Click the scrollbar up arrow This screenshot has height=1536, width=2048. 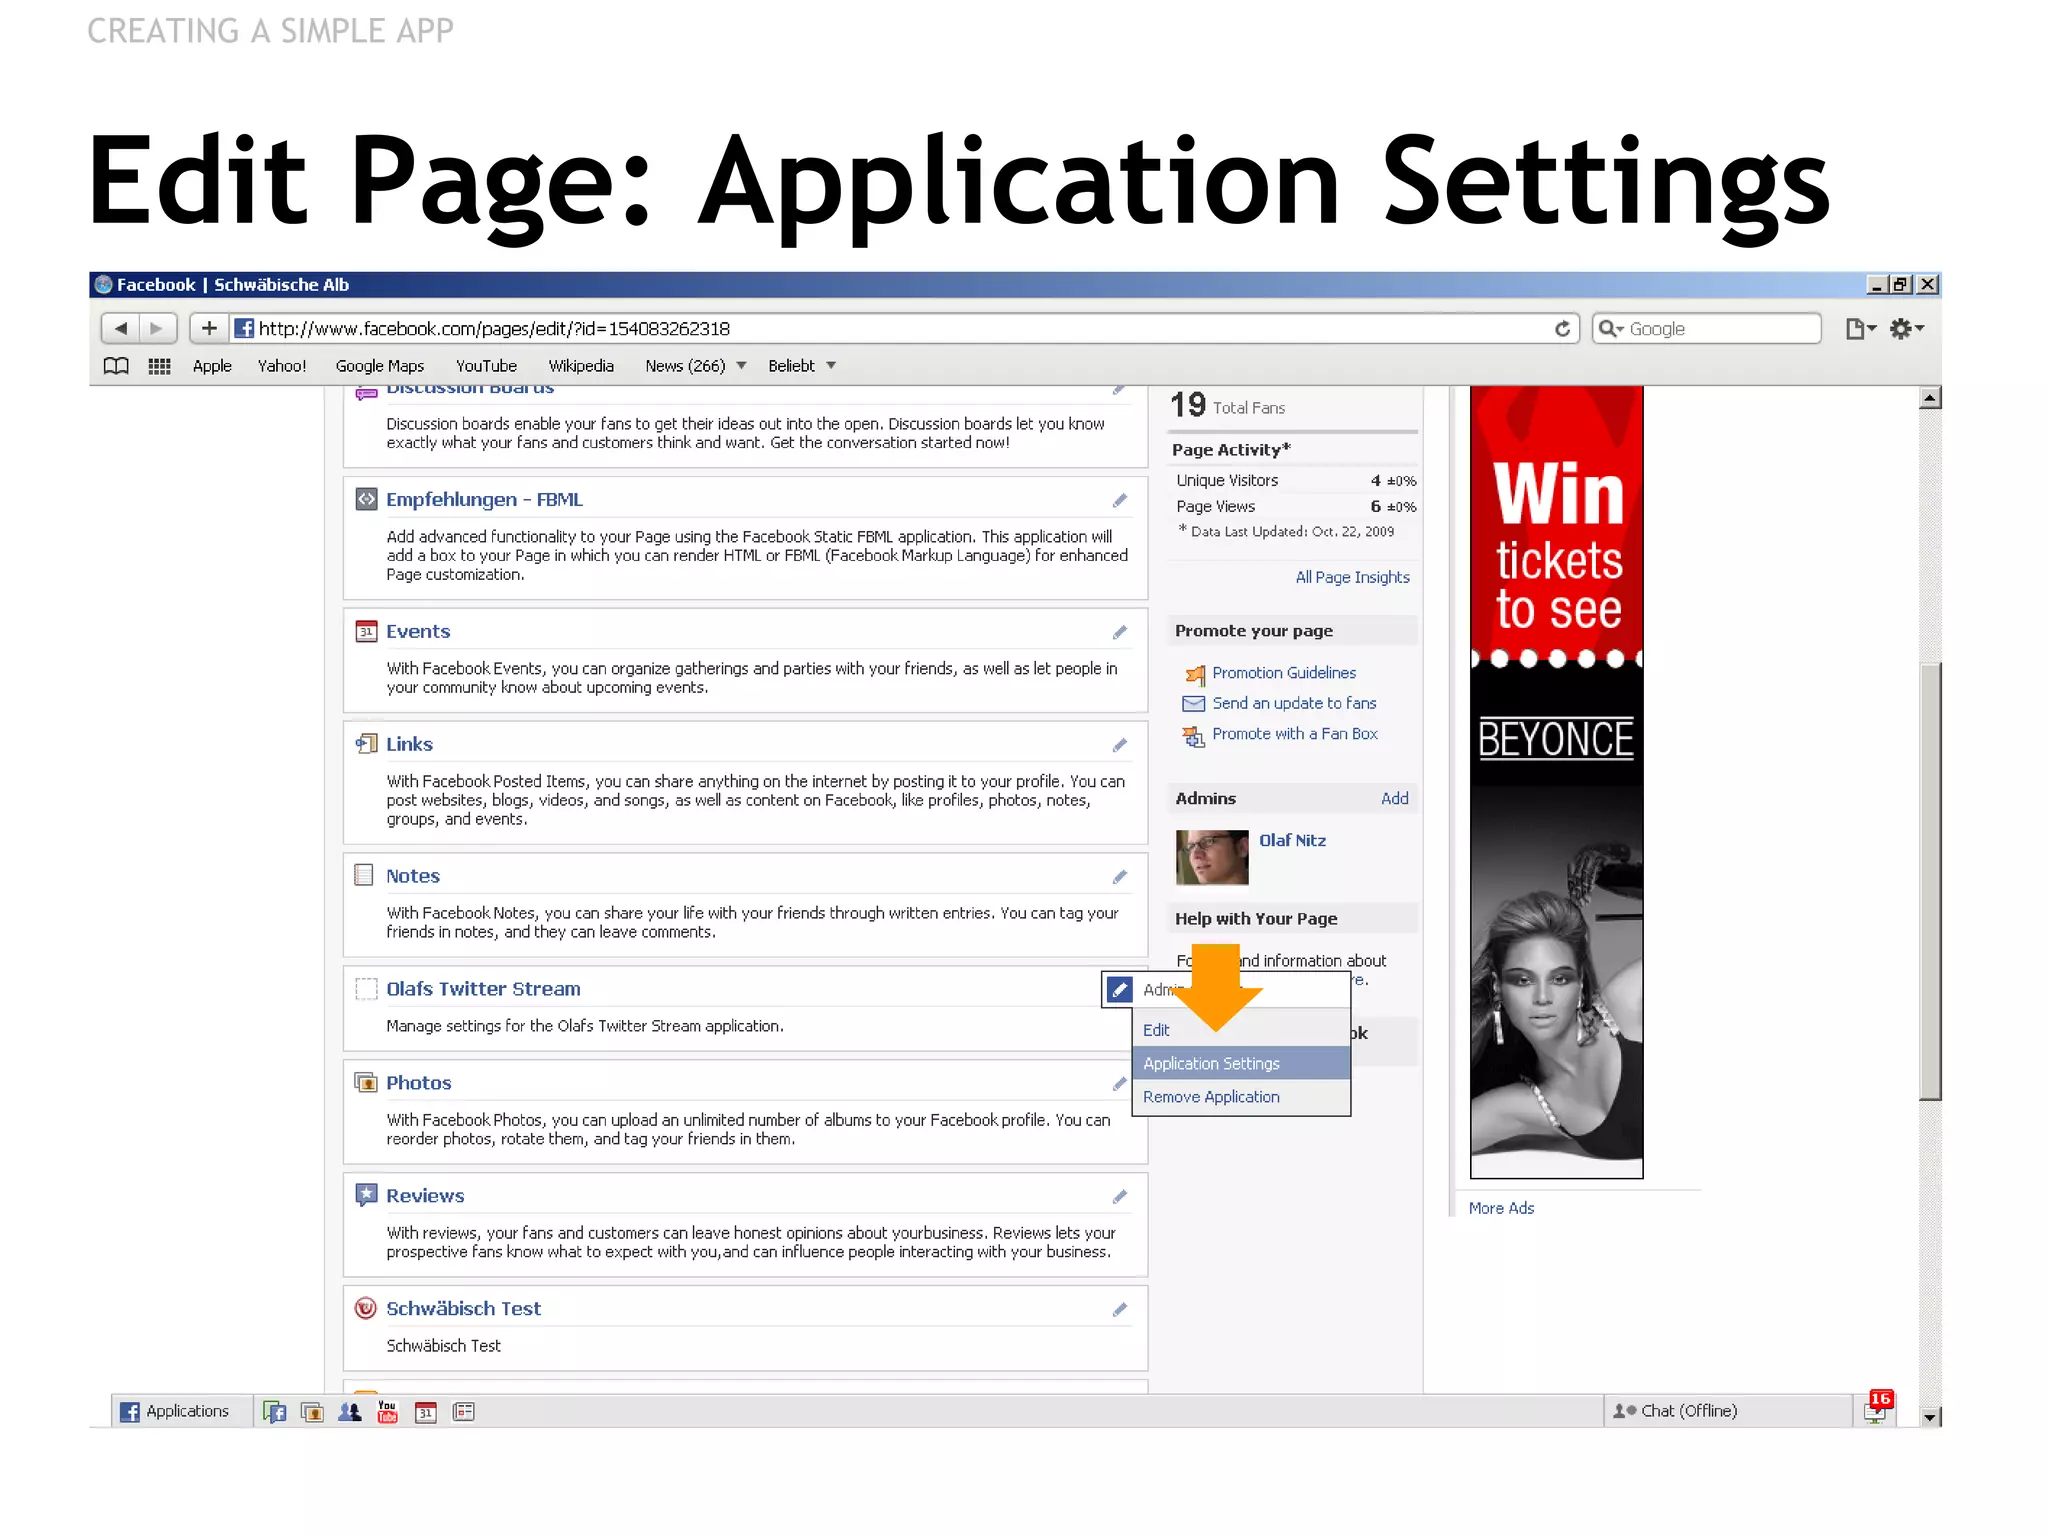tap(1930, 398)
